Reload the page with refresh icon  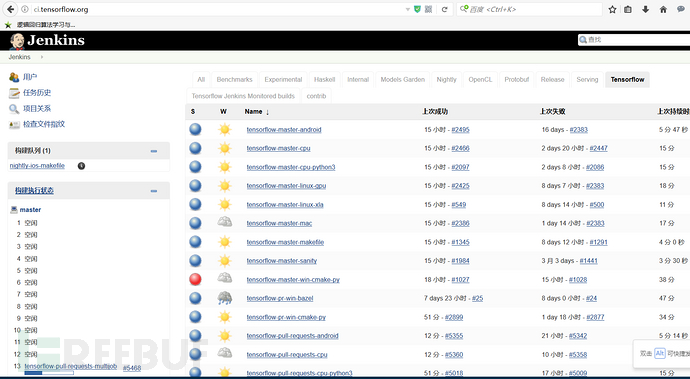[444, 9]
